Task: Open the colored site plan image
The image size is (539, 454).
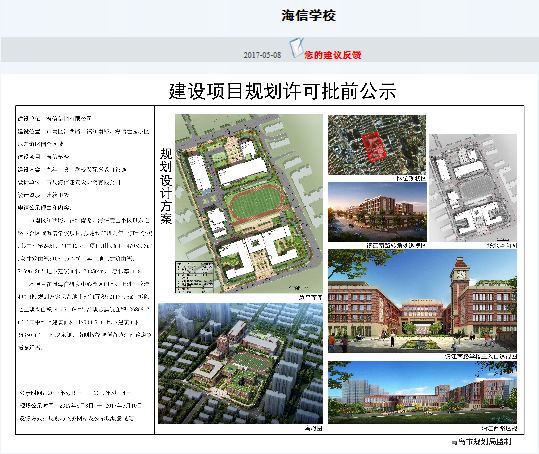Action: tap(249, 204)
